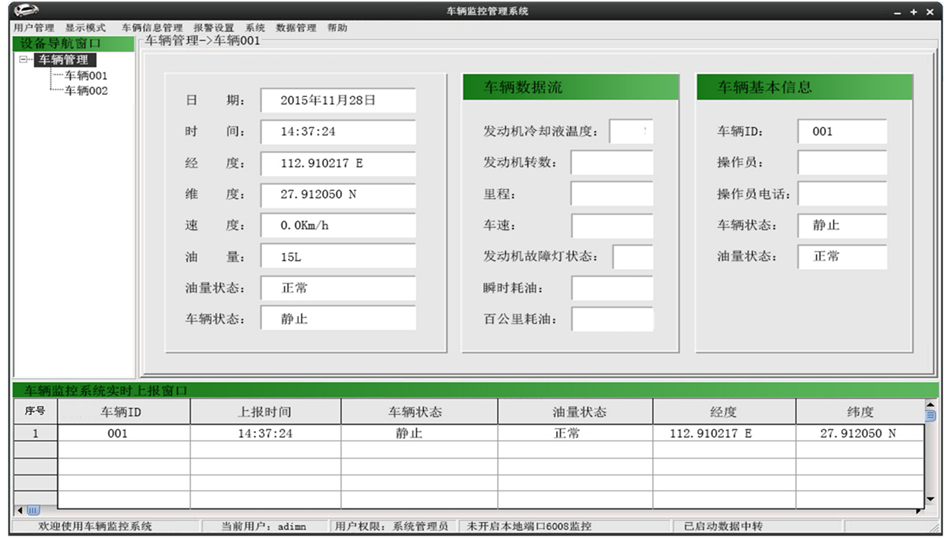Click the 操作员电话 input field
Image resolution: width=944 pixels, height=538 pixels.
(842, 194)
